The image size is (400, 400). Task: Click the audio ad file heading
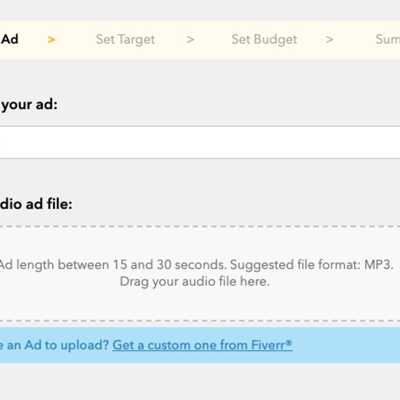point(36,204)
